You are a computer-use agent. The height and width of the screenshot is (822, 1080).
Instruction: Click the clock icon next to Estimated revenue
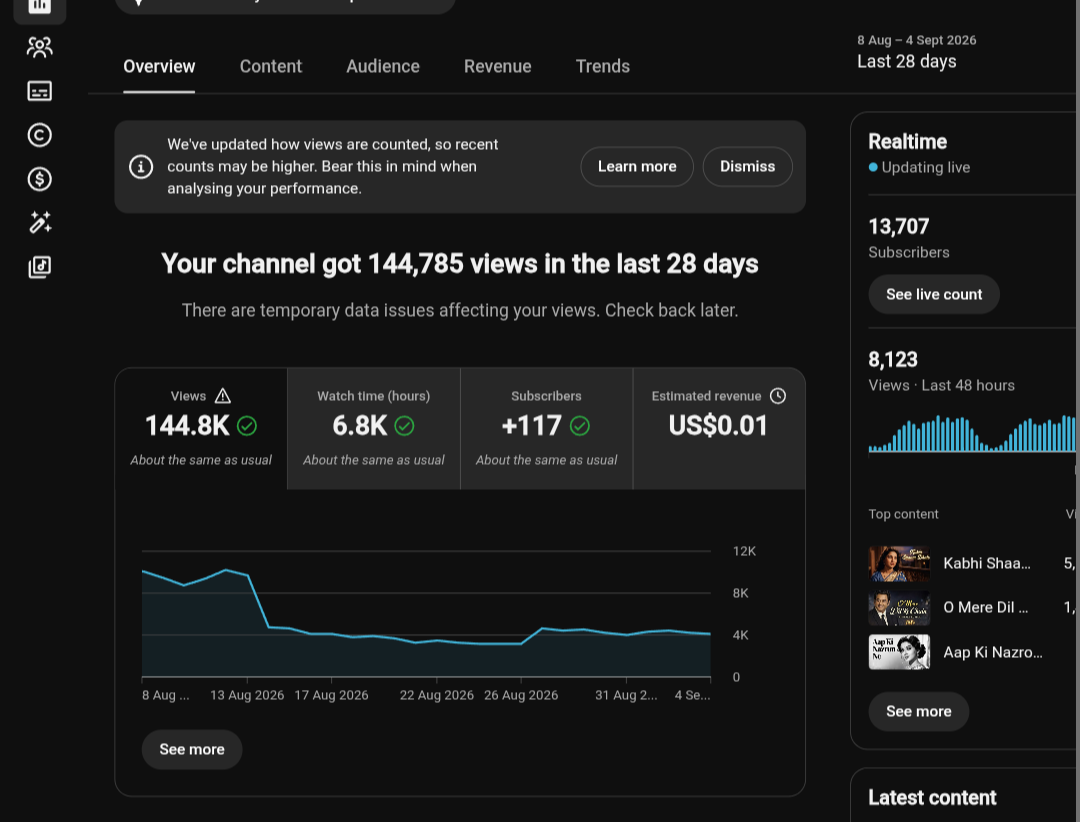tap(778, 395)
